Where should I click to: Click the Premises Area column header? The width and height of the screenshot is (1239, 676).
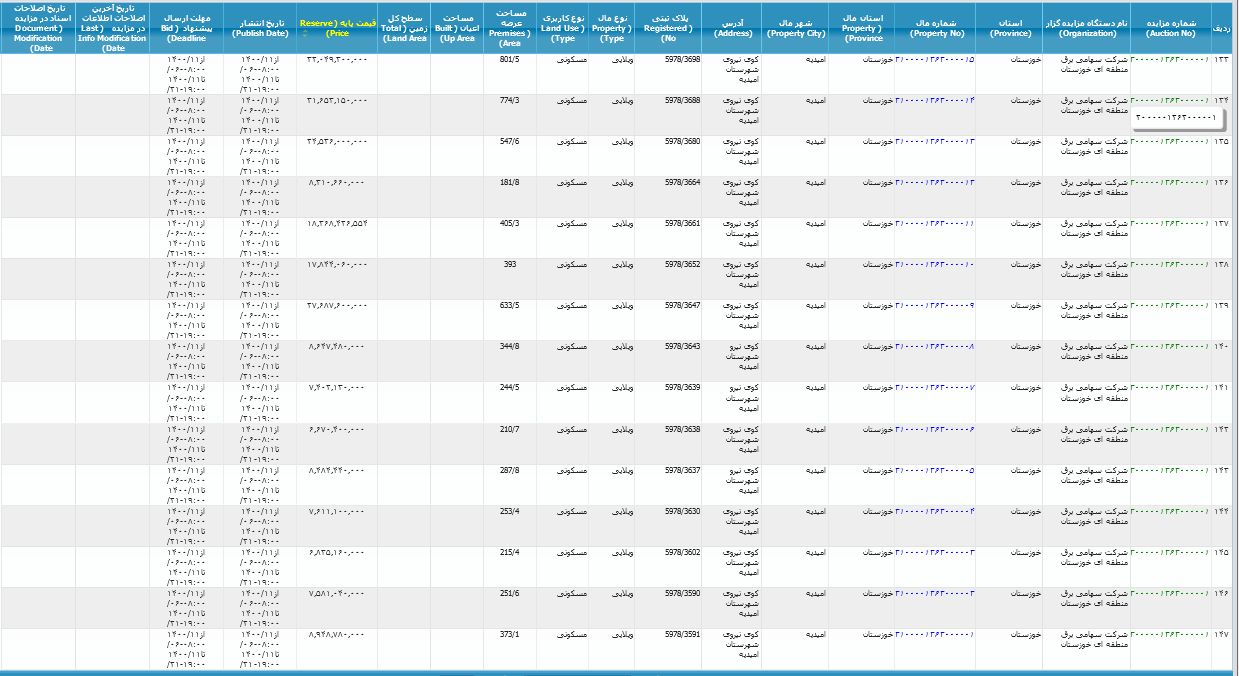coord(510,27)
